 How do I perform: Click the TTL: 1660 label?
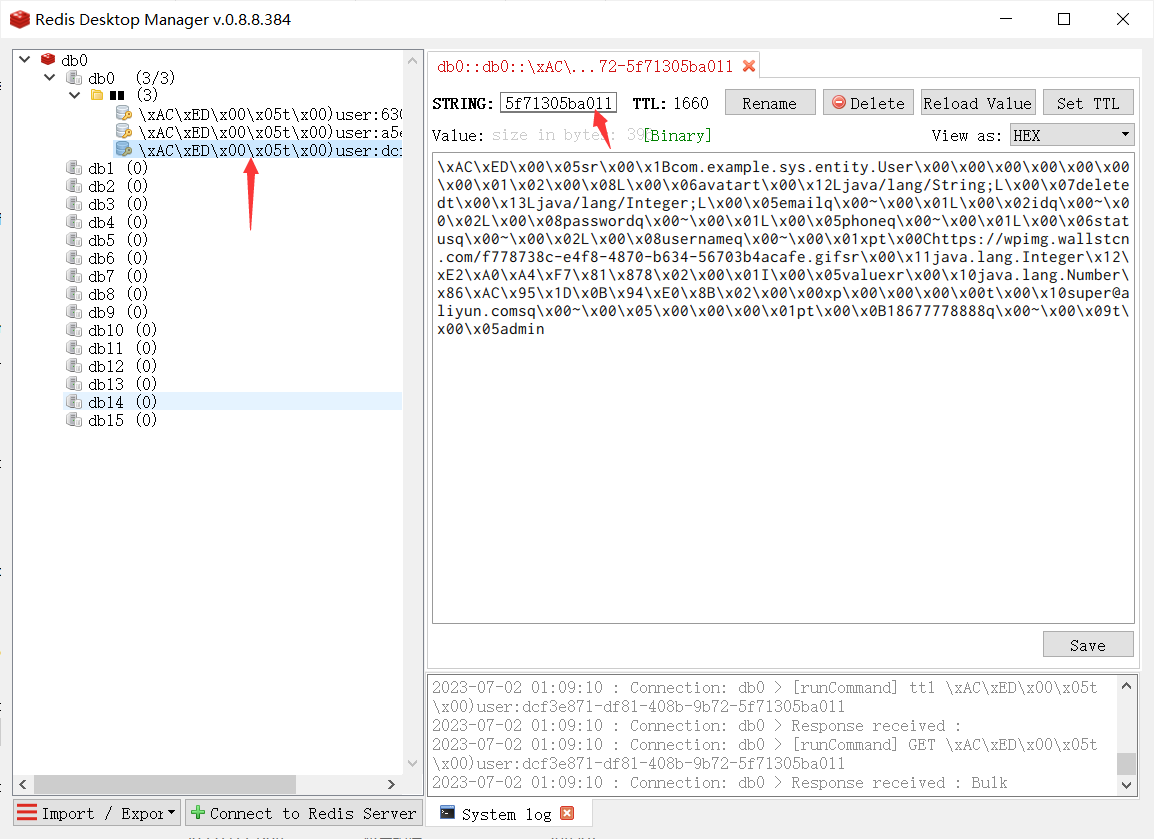pyautogui.click(x=670, y=103)
